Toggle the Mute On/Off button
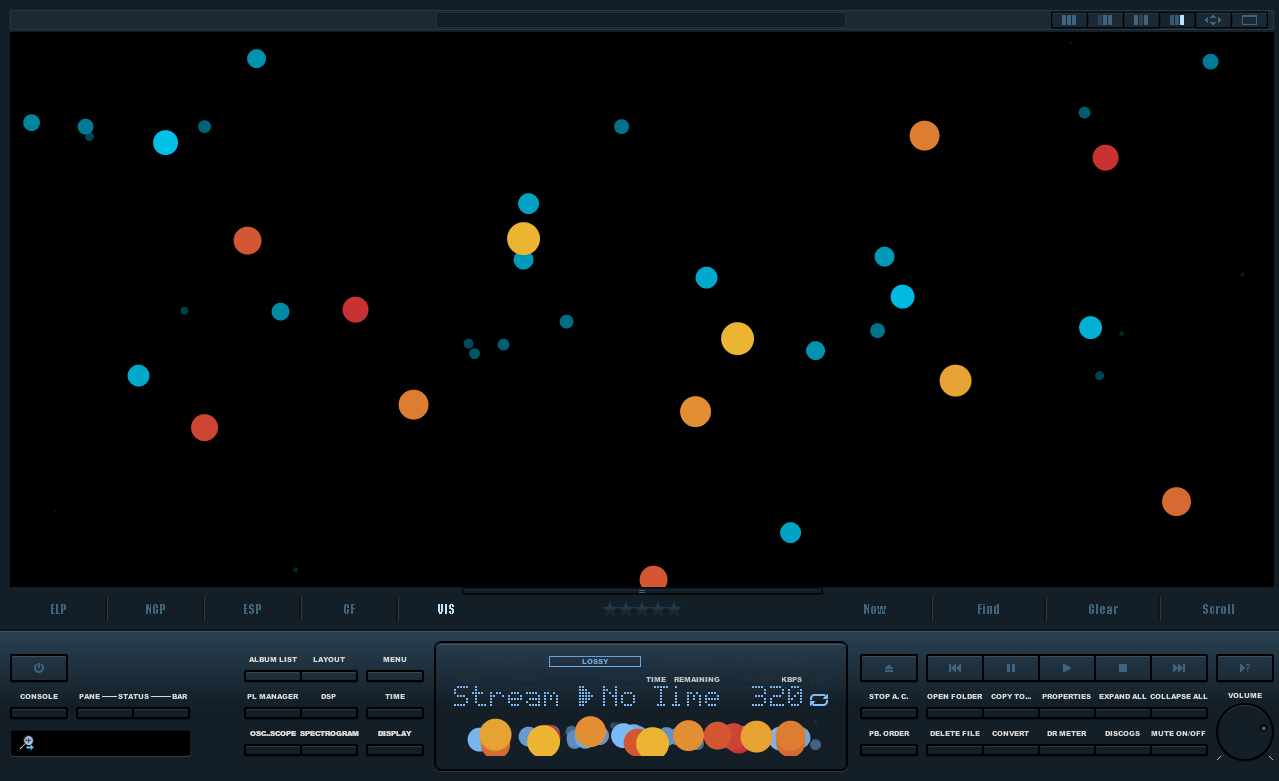1279x781 pixels. 1179,750
